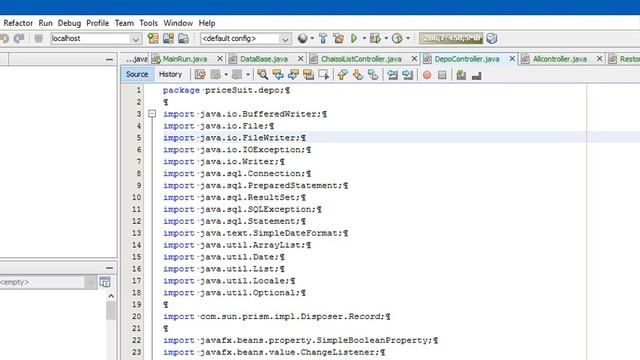Toggle Highlight Search icon
The image size is (640, 360).
click(x=309, y=74)
